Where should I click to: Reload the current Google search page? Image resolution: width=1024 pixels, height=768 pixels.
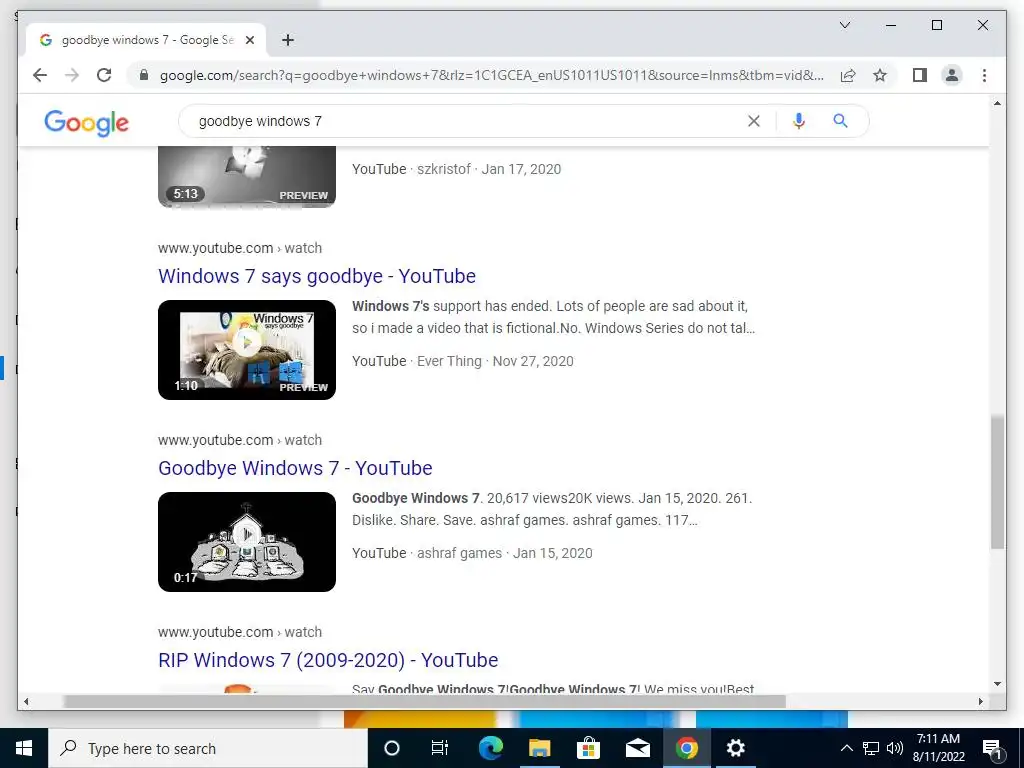(x=104, y=75)
